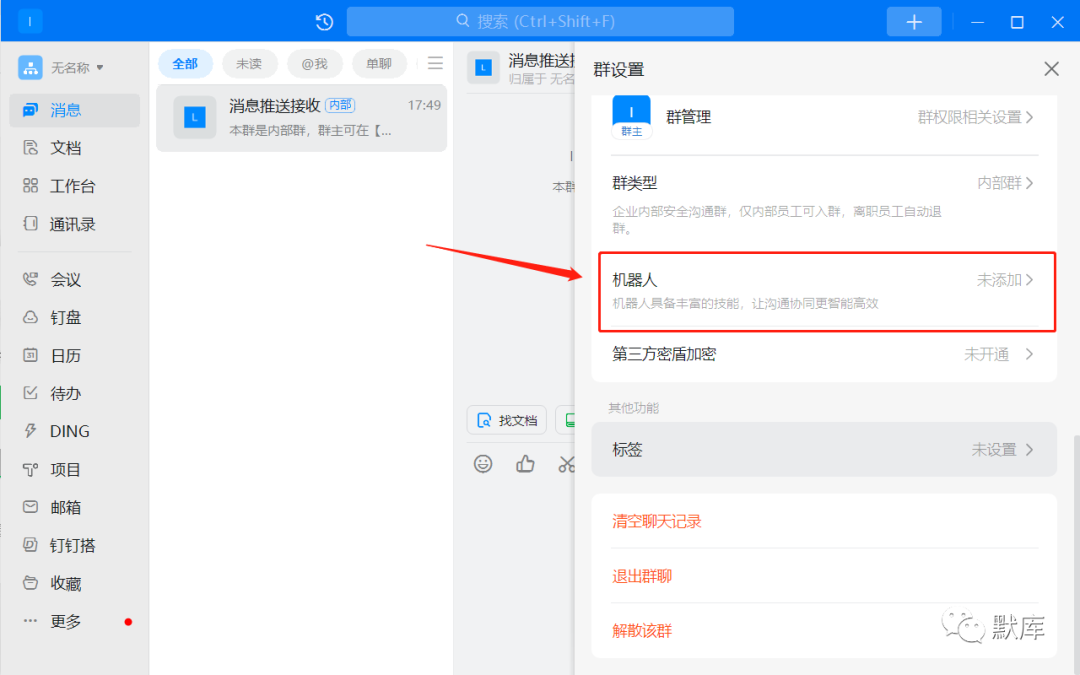Open 收藏 favorites in the sidebar
The height and width of the screenshot is (675, 1080).
tap(74, 583)
